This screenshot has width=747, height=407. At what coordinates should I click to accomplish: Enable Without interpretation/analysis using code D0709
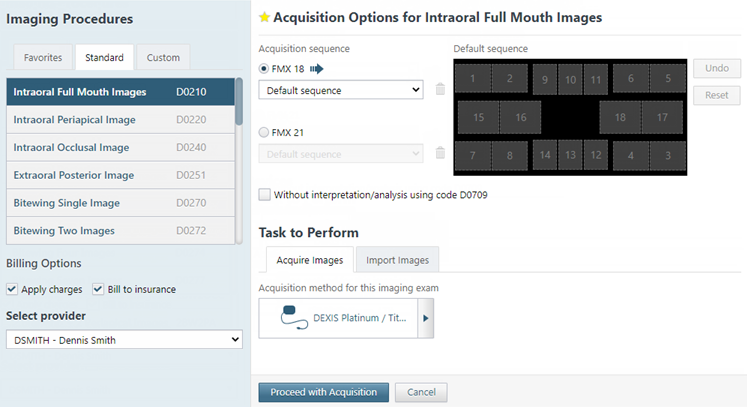[265, 195]
